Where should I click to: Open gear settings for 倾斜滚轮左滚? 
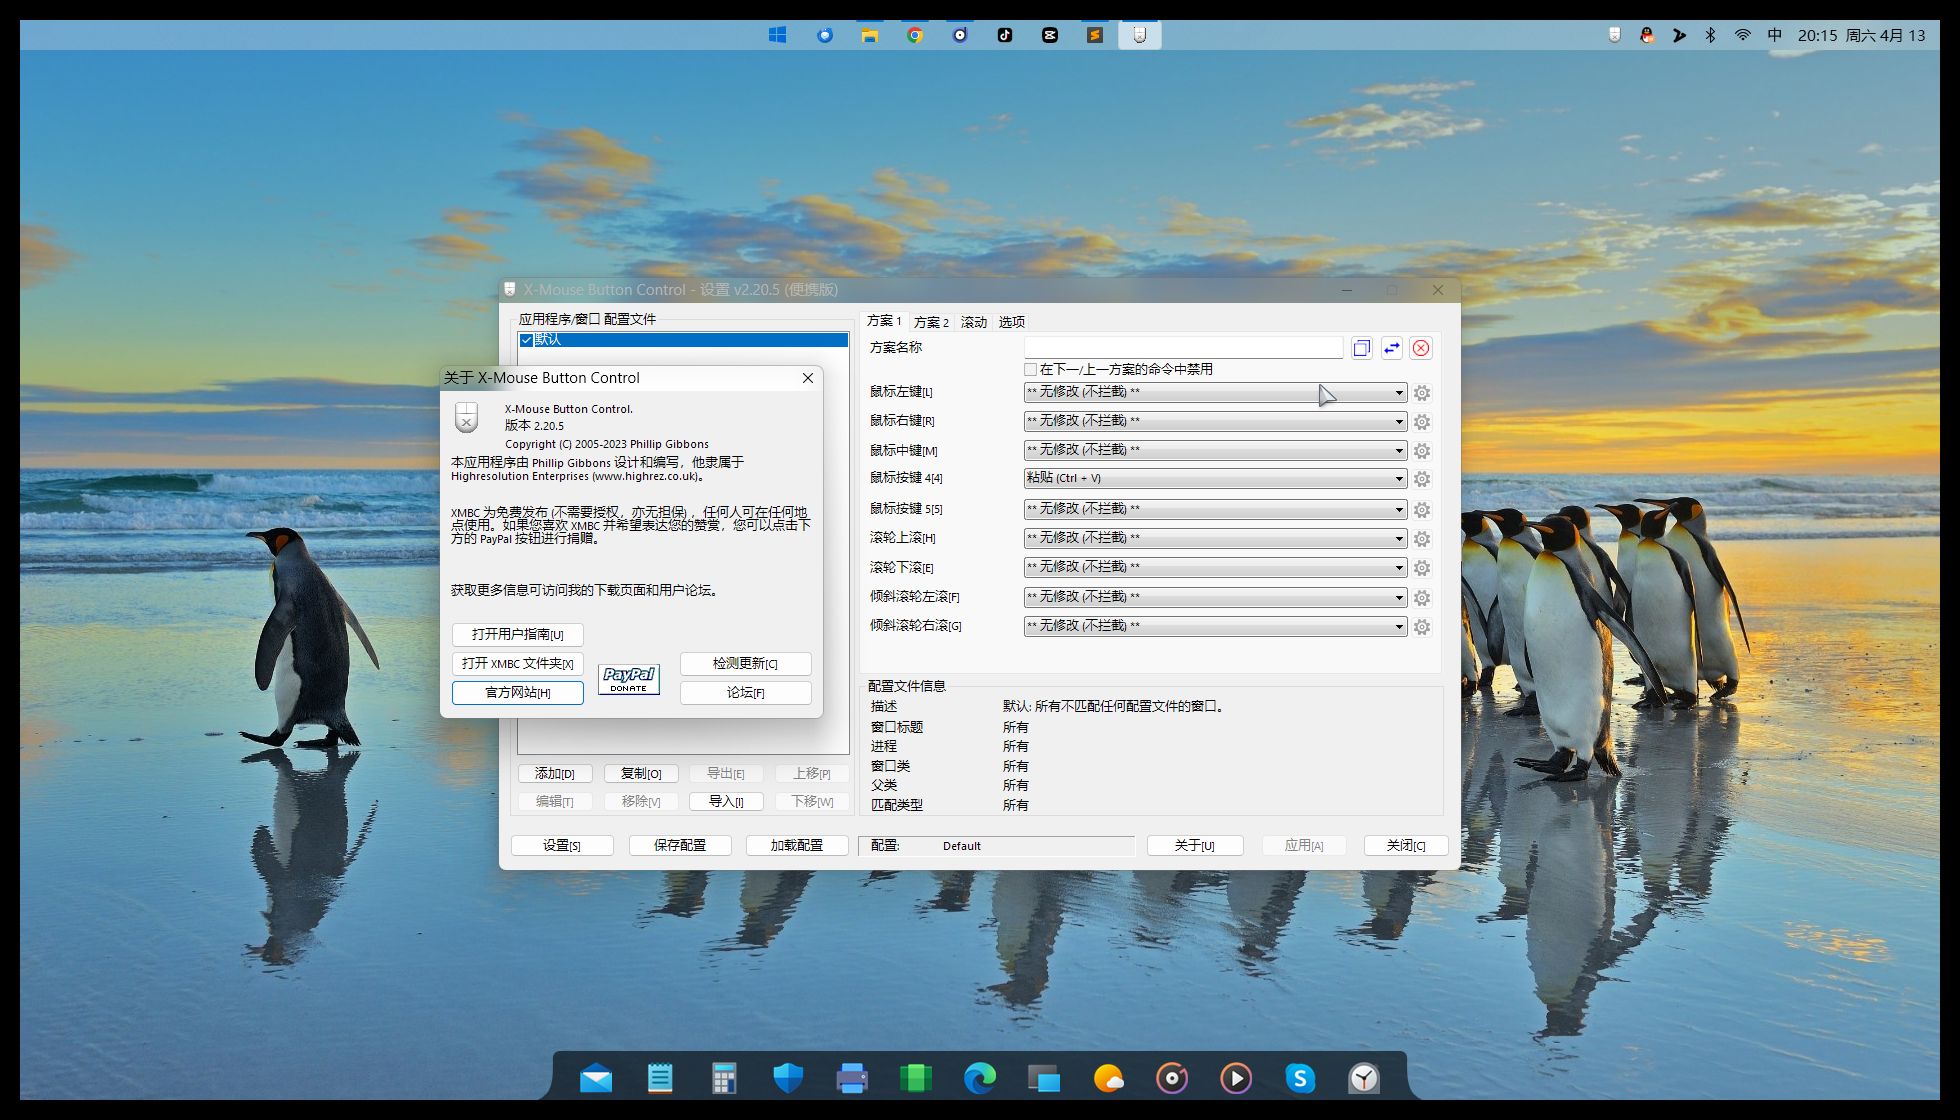click(1422, 598)
